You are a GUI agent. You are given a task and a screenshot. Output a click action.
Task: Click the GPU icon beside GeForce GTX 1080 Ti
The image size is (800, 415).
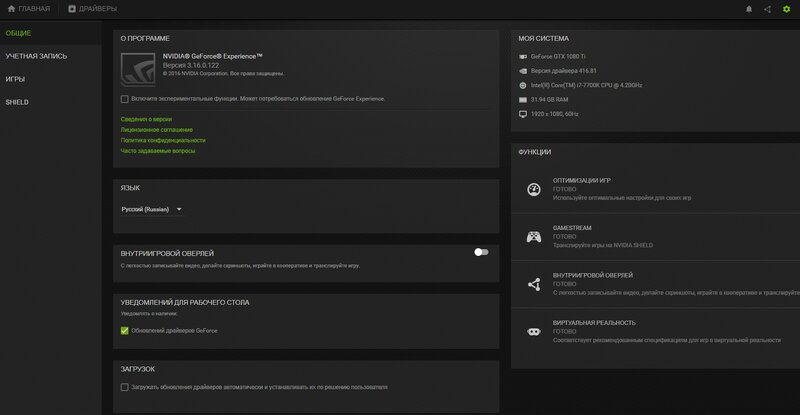[x=523, y=57]
